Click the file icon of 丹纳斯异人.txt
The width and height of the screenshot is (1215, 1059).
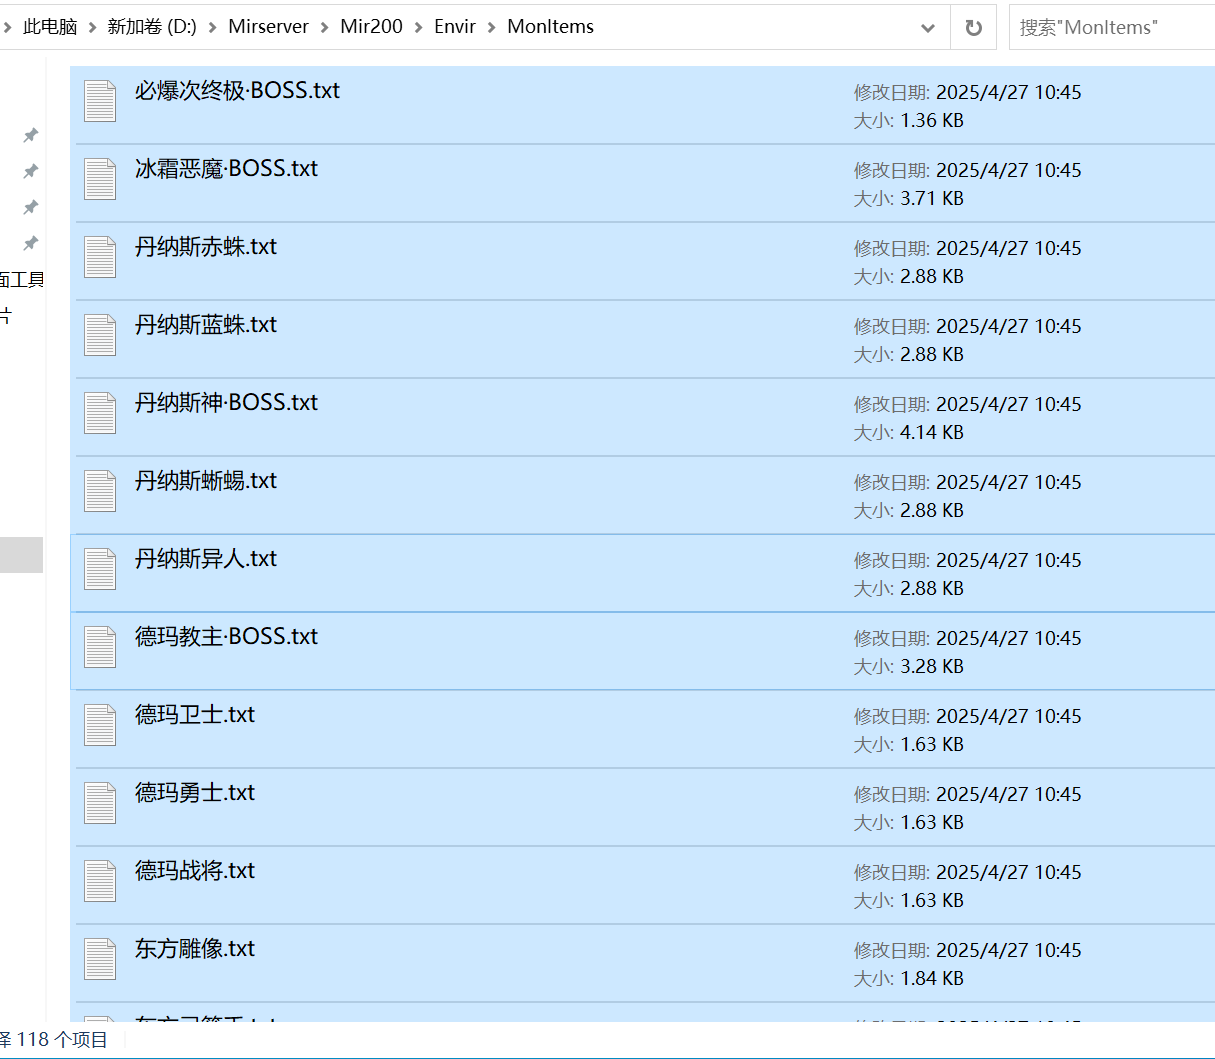click(100, 569)
